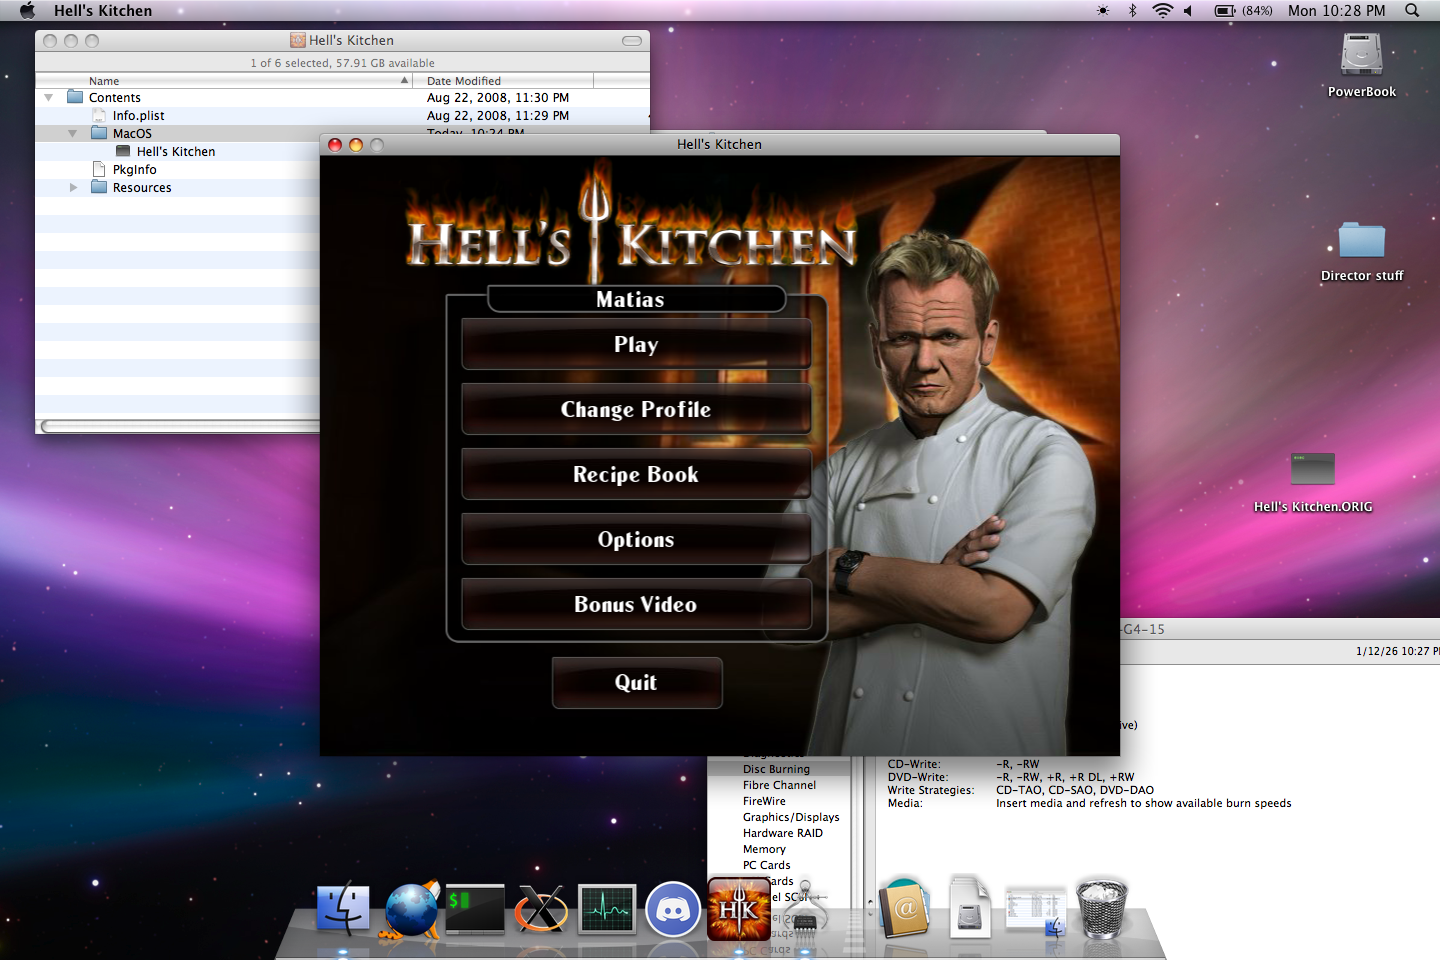Select Memory in System Profiler list

[764, 849]
